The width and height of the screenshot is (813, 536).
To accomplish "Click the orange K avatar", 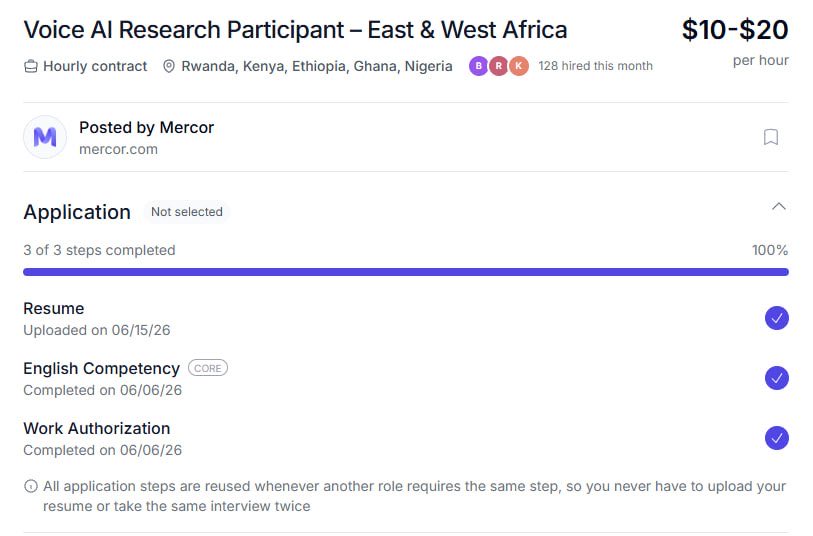I will tap(518, 66).
